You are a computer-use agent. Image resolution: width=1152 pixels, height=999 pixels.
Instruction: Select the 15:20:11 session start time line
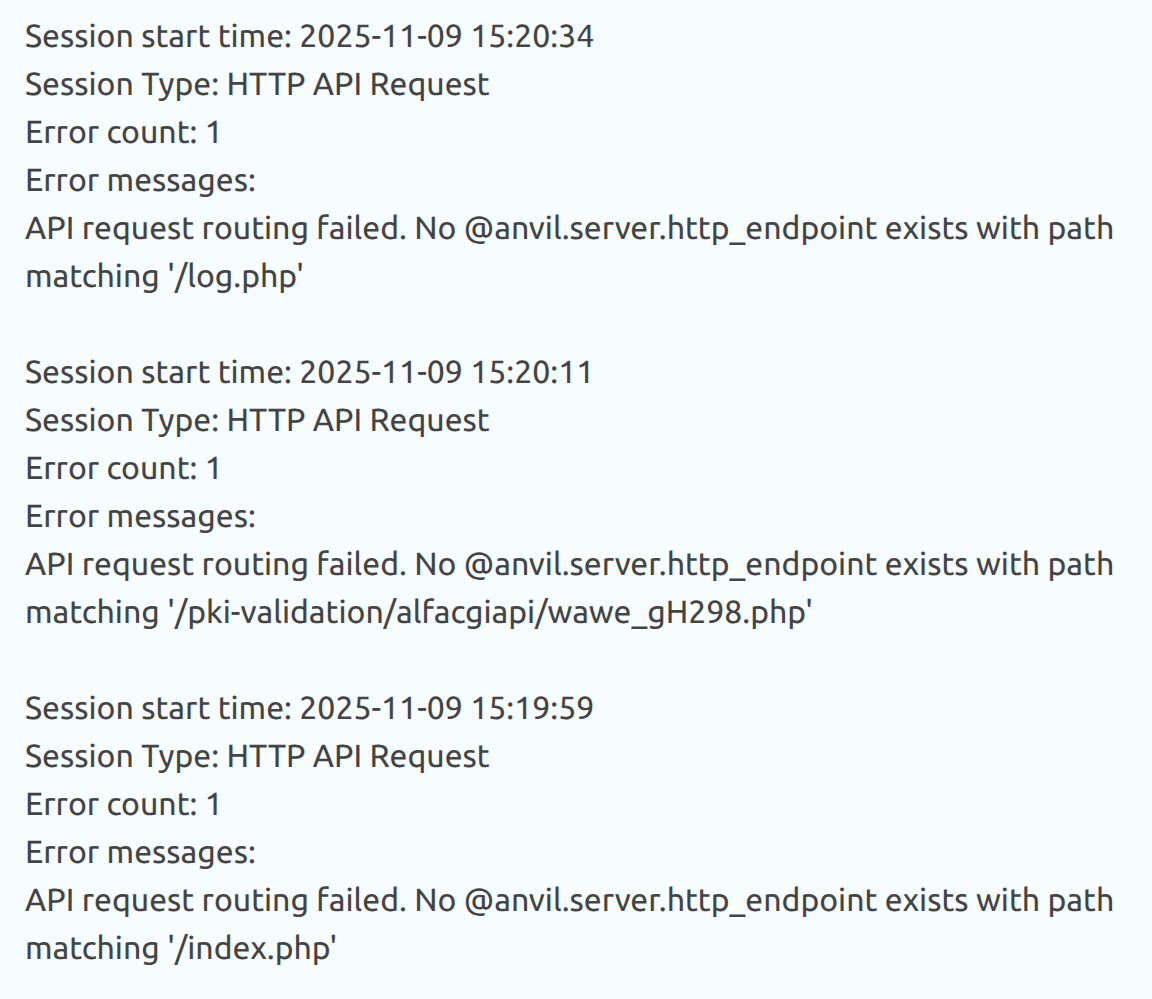point(309,373)
